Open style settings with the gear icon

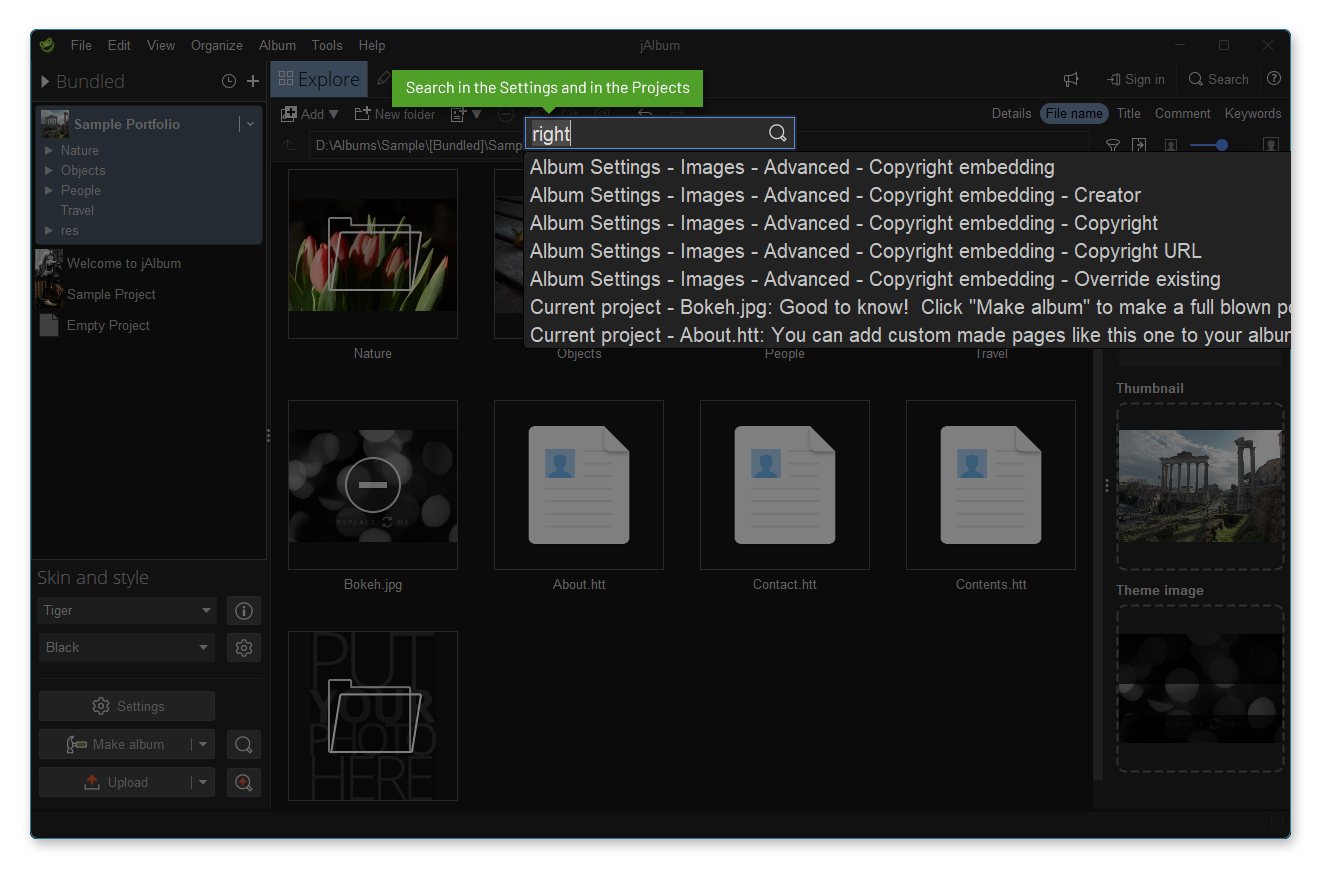[243, 647]
